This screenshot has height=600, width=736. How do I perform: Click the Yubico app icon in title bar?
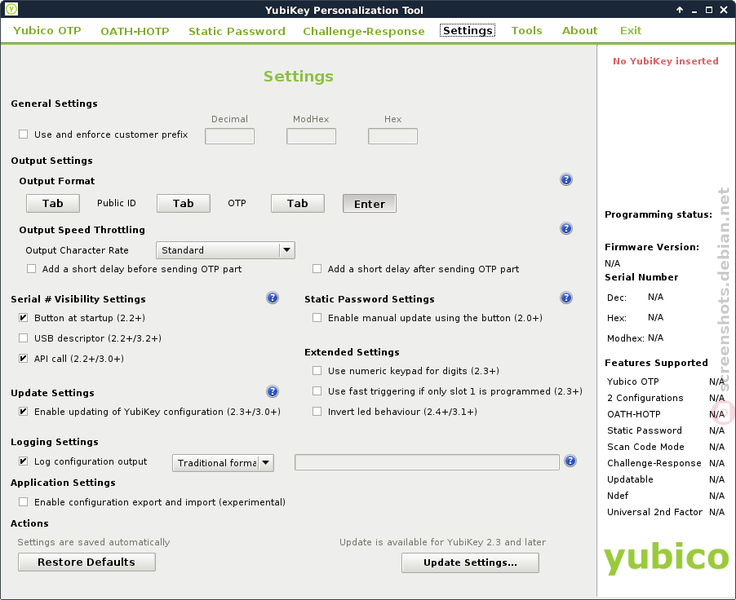tap(11, 9)
